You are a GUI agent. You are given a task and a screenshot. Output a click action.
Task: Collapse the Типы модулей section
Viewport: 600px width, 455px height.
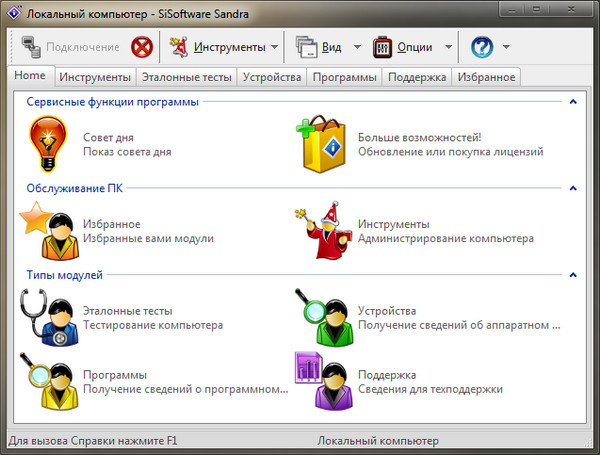(x=573, y=274)
